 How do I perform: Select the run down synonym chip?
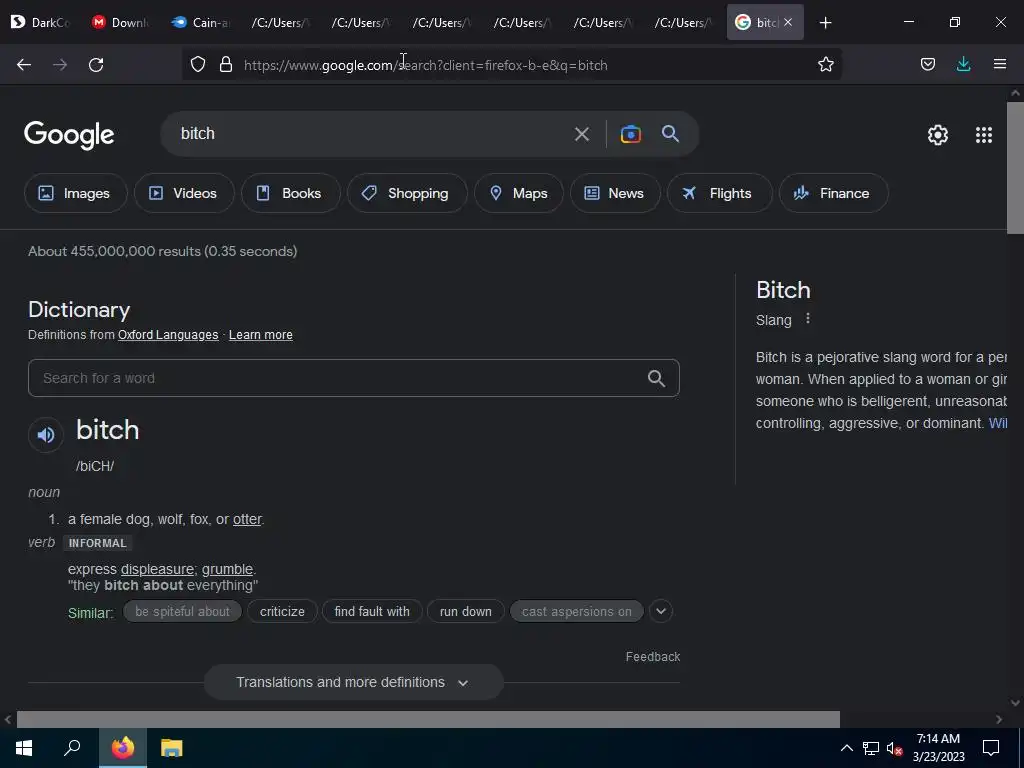pos(466,612)
